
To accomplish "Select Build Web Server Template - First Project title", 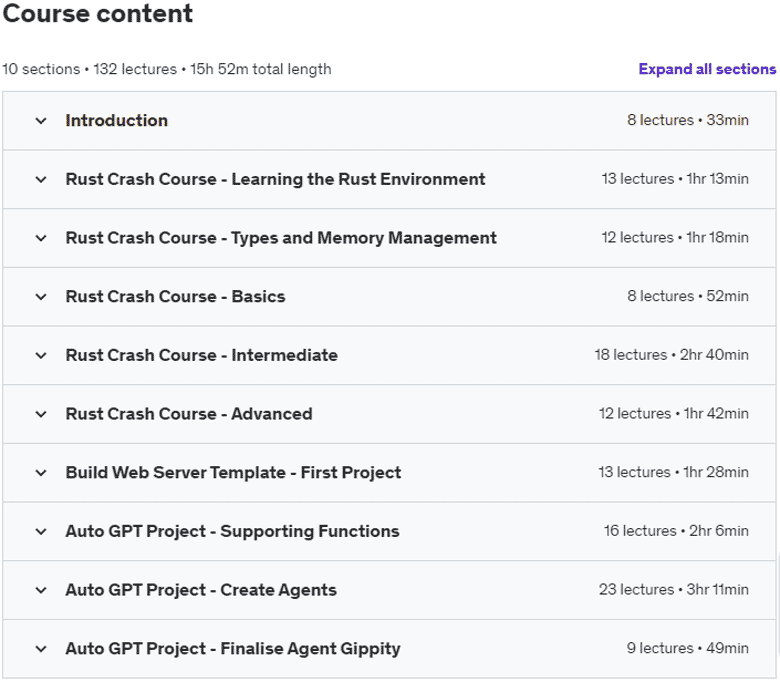I will click(x=233, y=473).
